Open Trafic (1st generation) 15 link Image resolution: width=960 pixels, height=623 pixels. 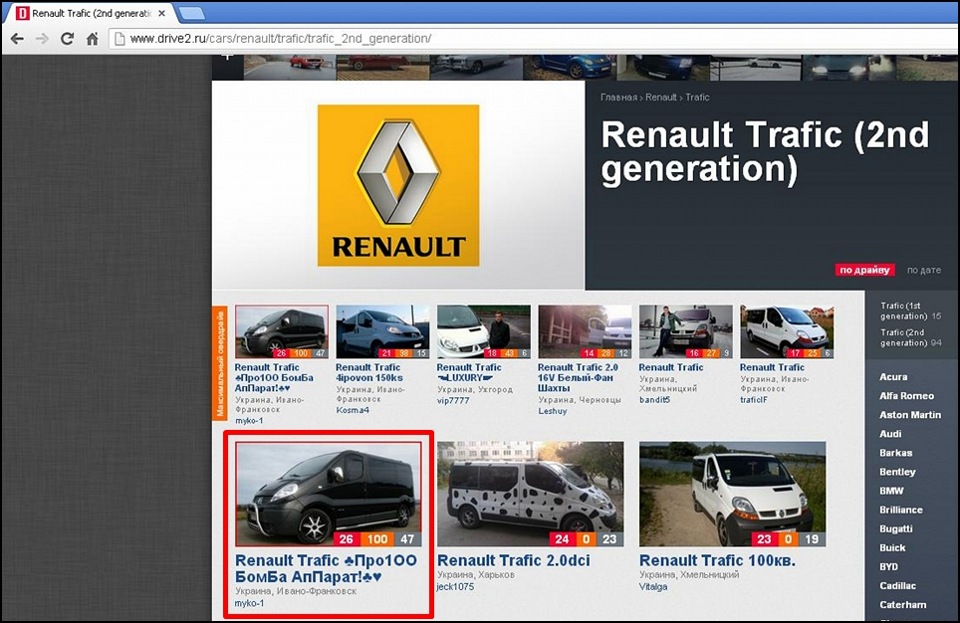pos(910,311)
